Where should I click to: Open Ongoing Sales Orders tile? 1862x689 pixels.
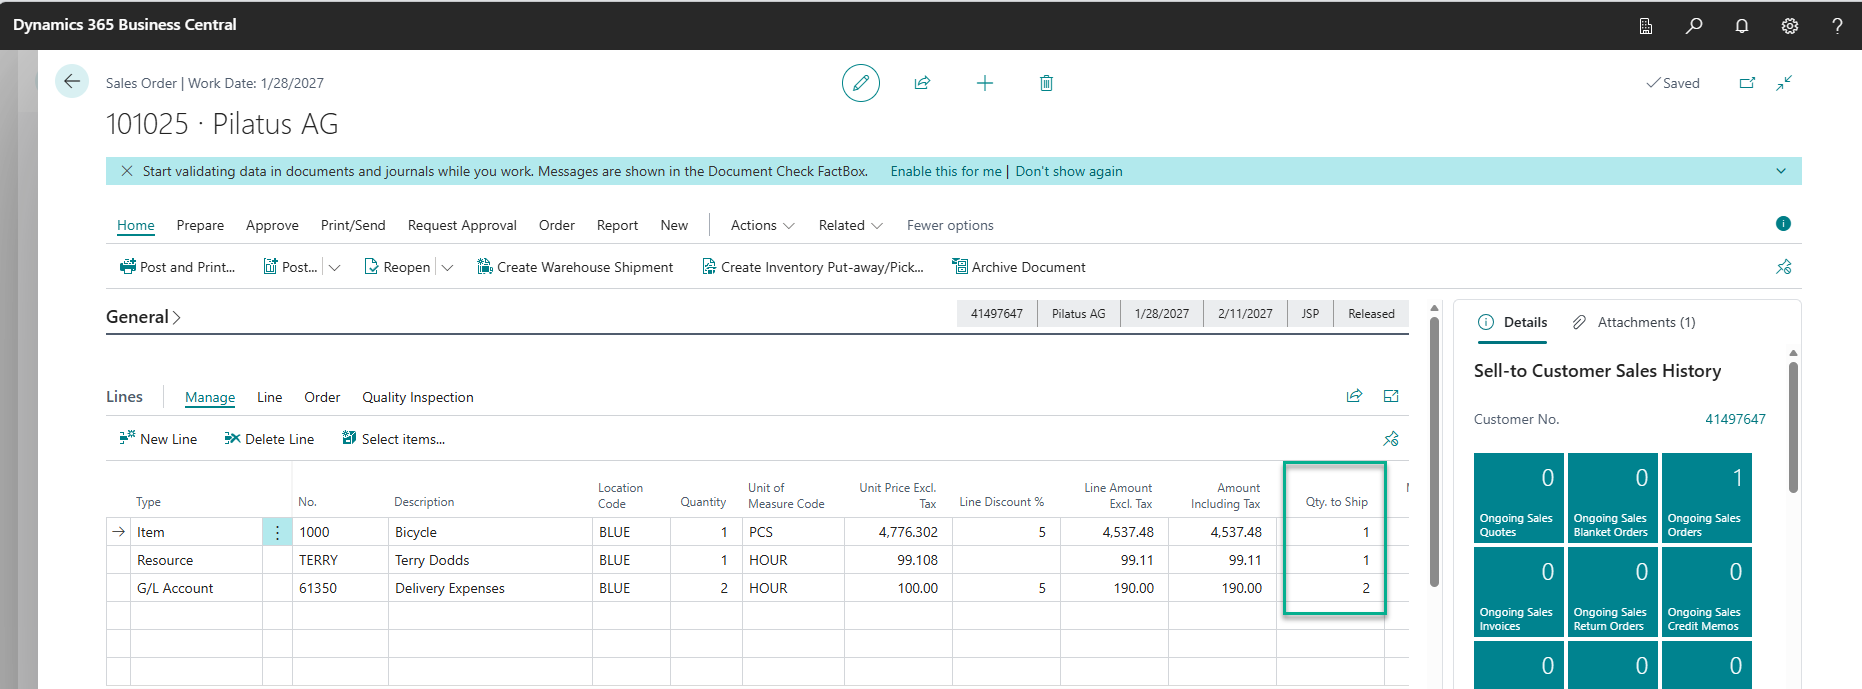(x=1706, y=498)
